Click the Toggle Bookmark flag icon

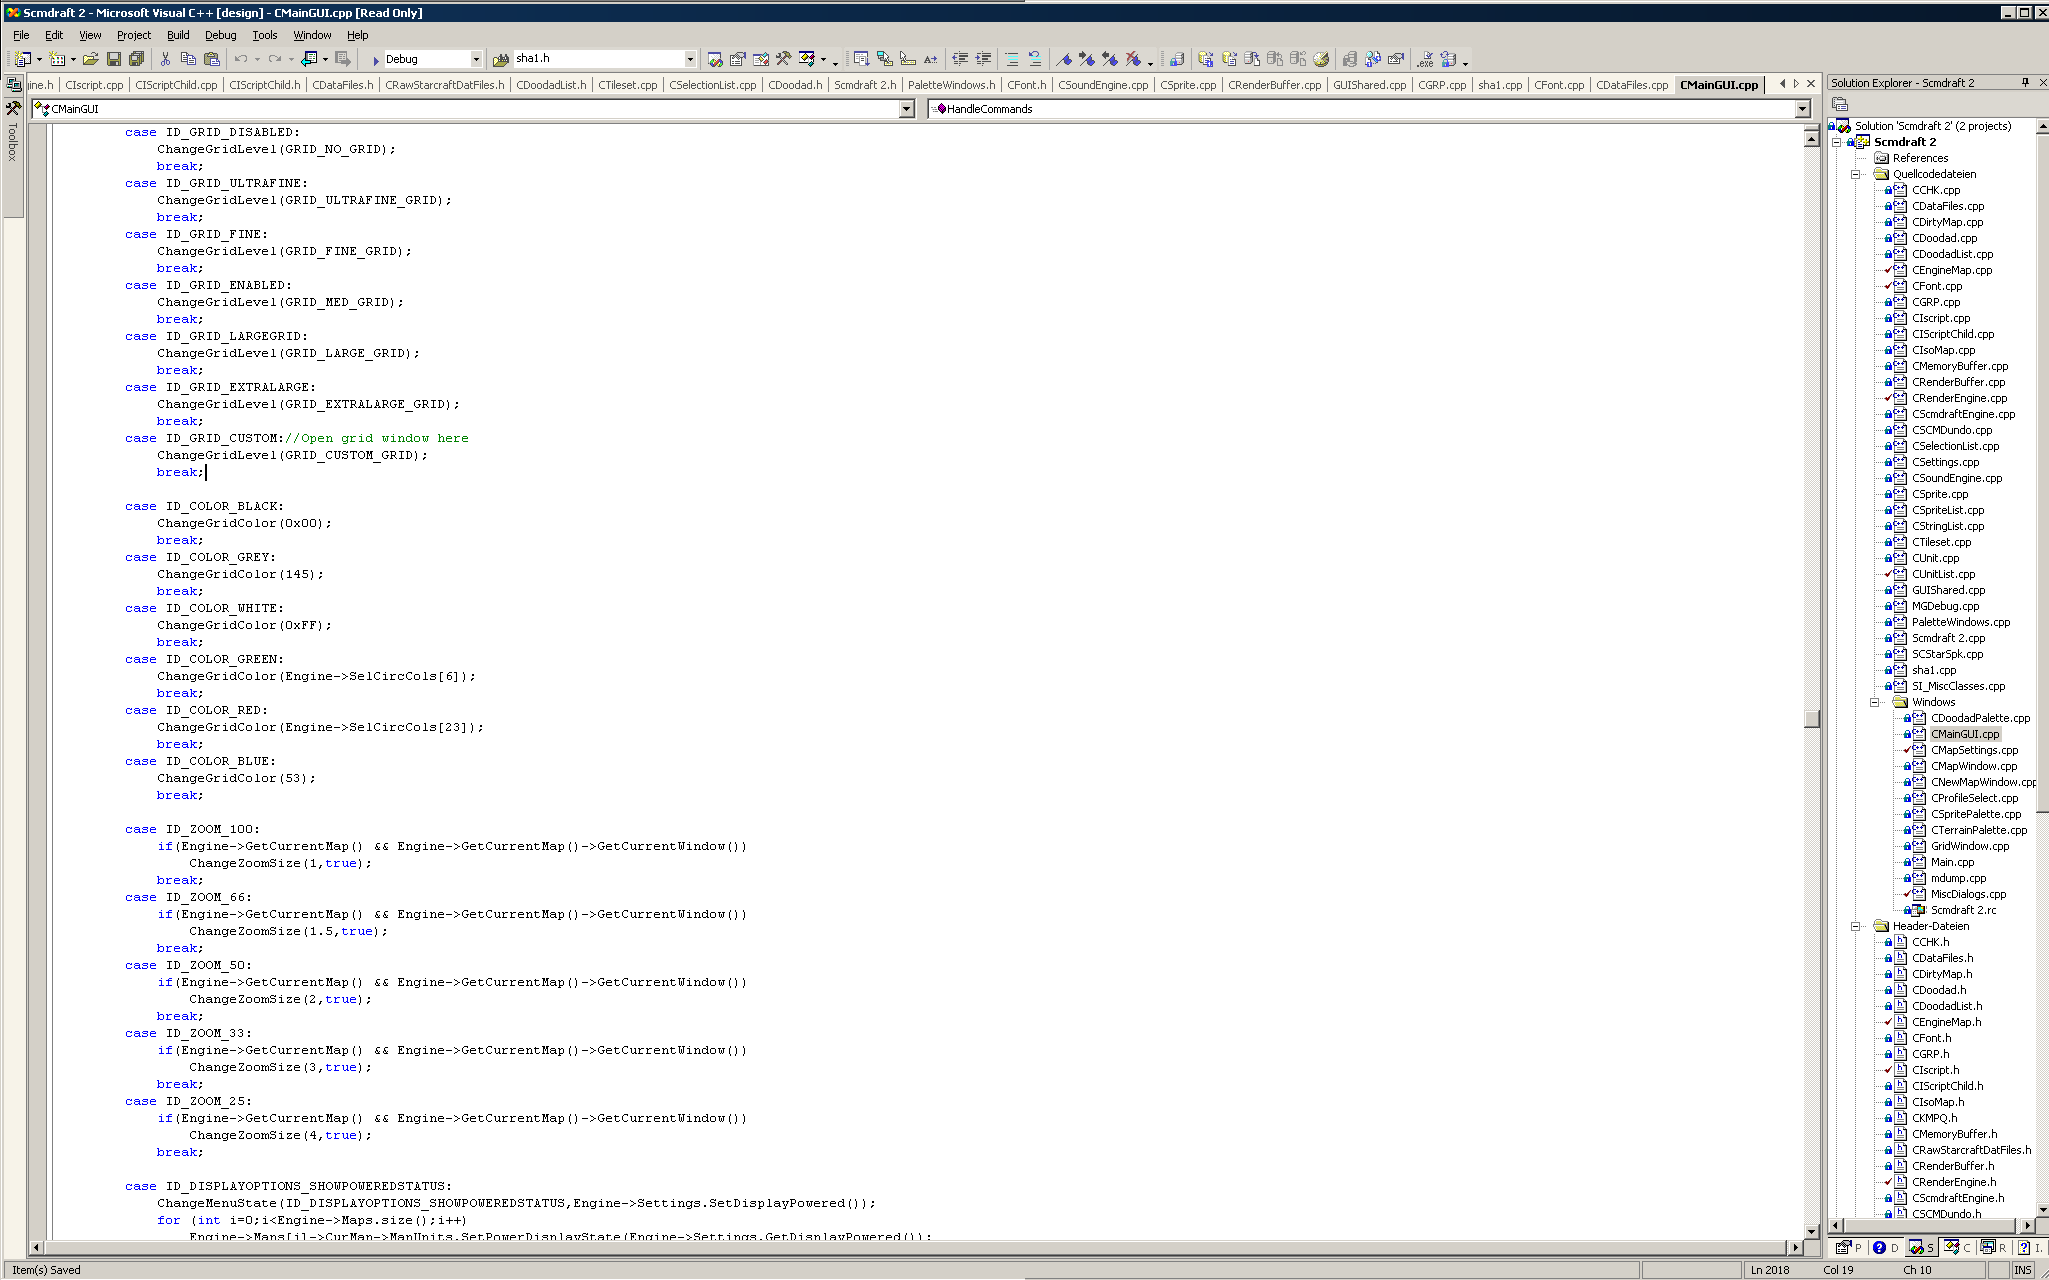click(x=1063, y=59)
